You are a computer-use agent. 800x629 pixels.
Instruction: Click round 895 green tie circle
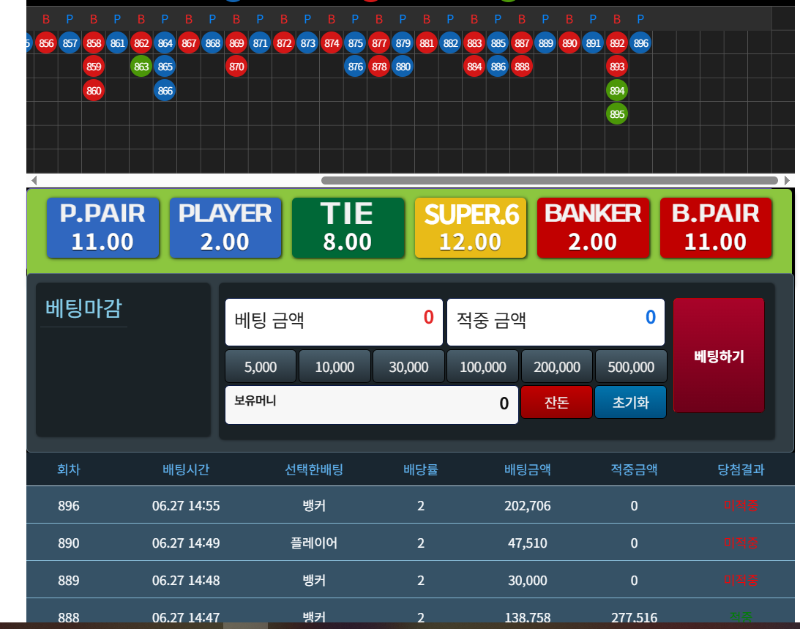coord(617,114)
